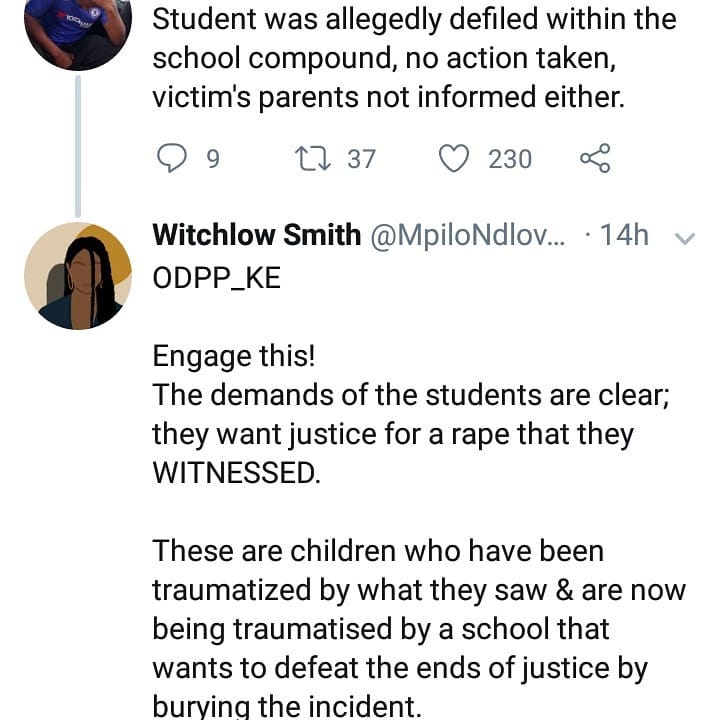Click the 14h timestamp

click(624, 236)
